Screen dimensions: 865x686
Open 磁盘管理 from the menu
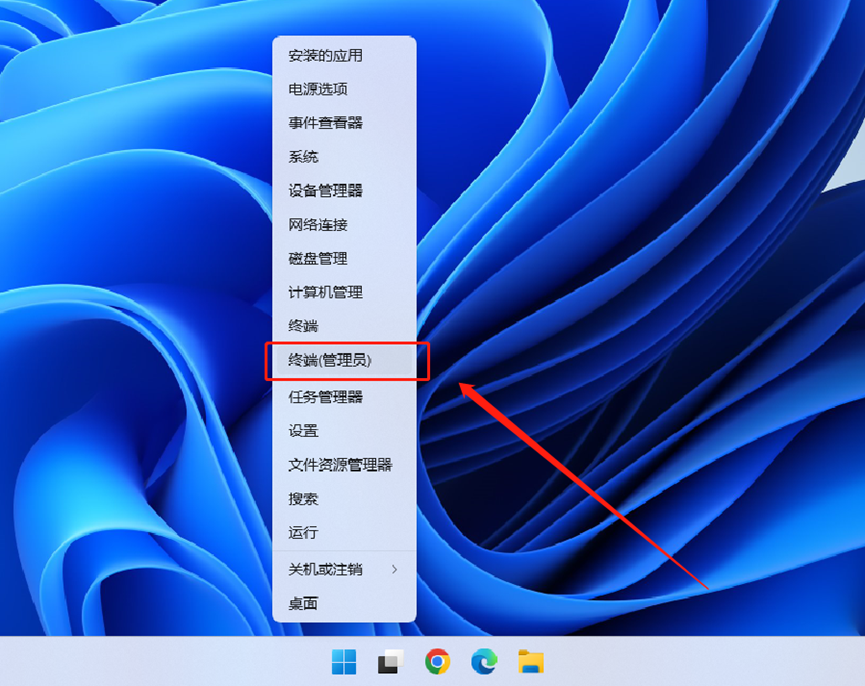(344, 259)
